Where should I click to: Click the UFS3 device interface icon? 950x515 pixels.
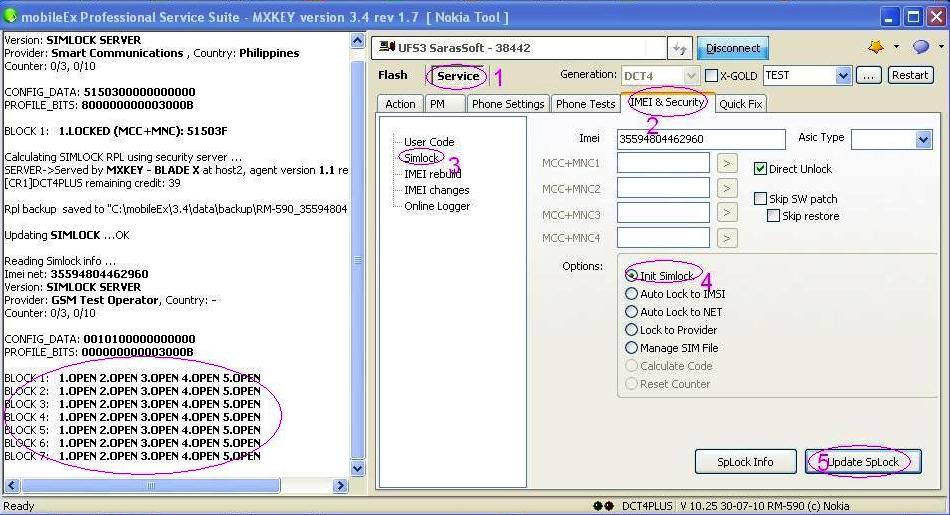[387, 47]
